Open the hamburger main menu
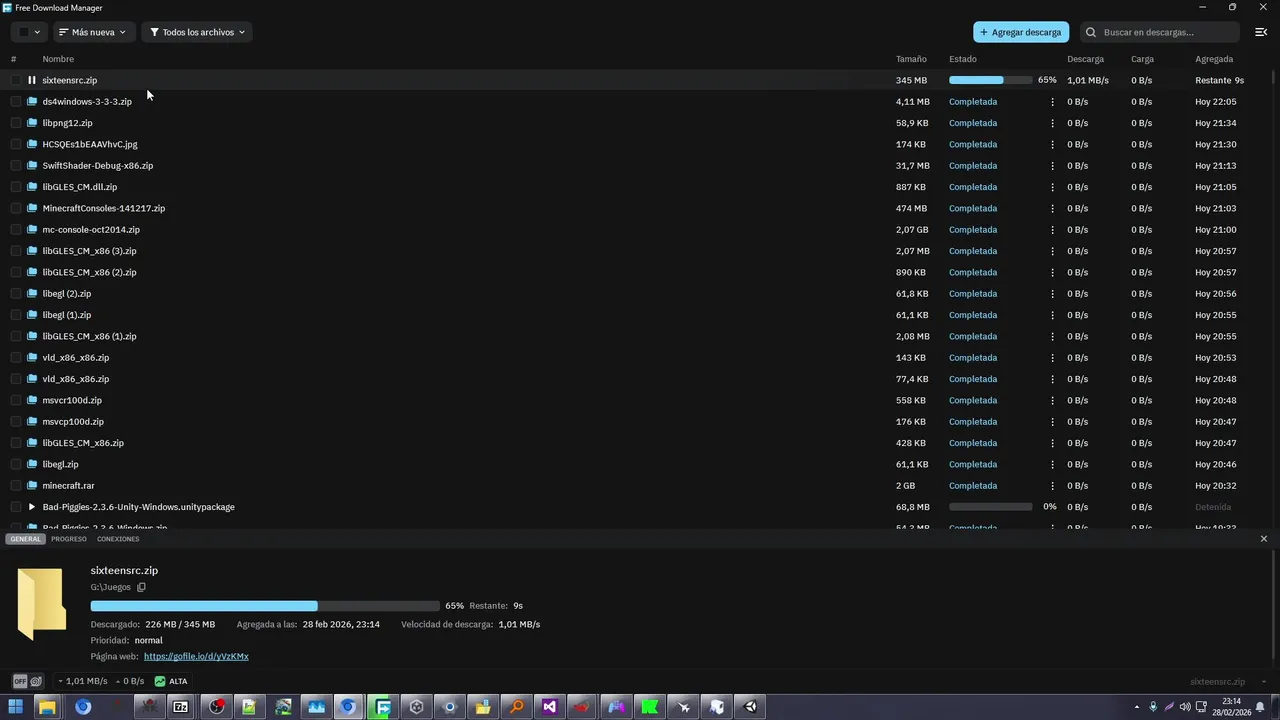 [1261, 32]
